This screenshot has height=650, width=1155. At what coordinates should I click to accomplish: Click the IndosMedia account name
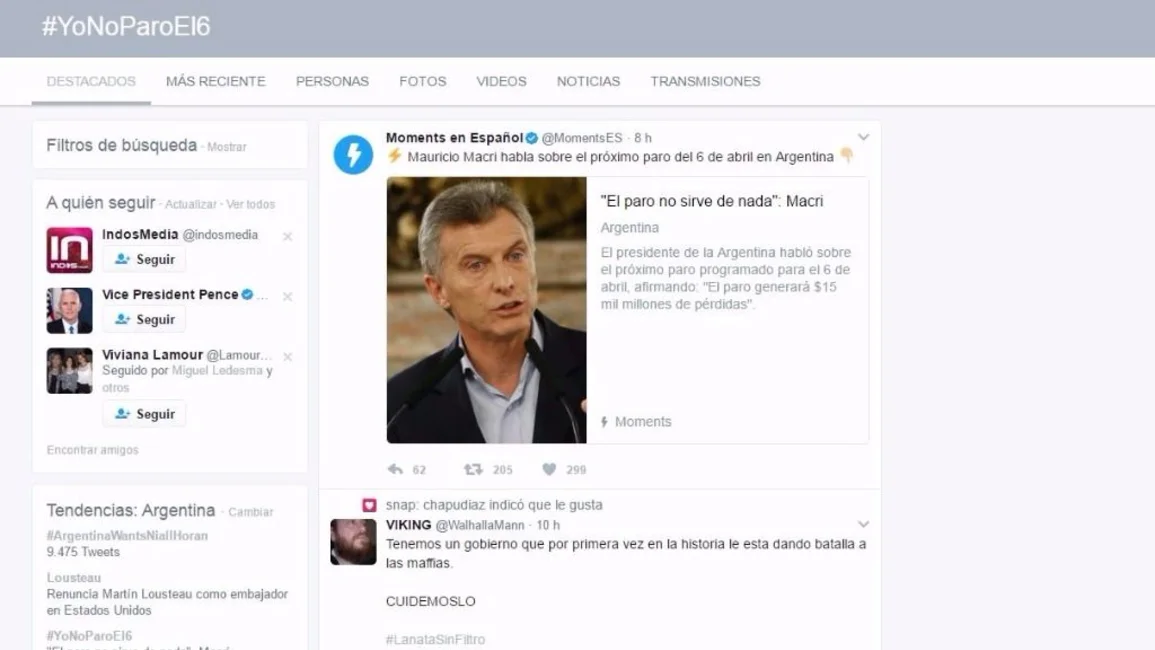coord(140,234)
